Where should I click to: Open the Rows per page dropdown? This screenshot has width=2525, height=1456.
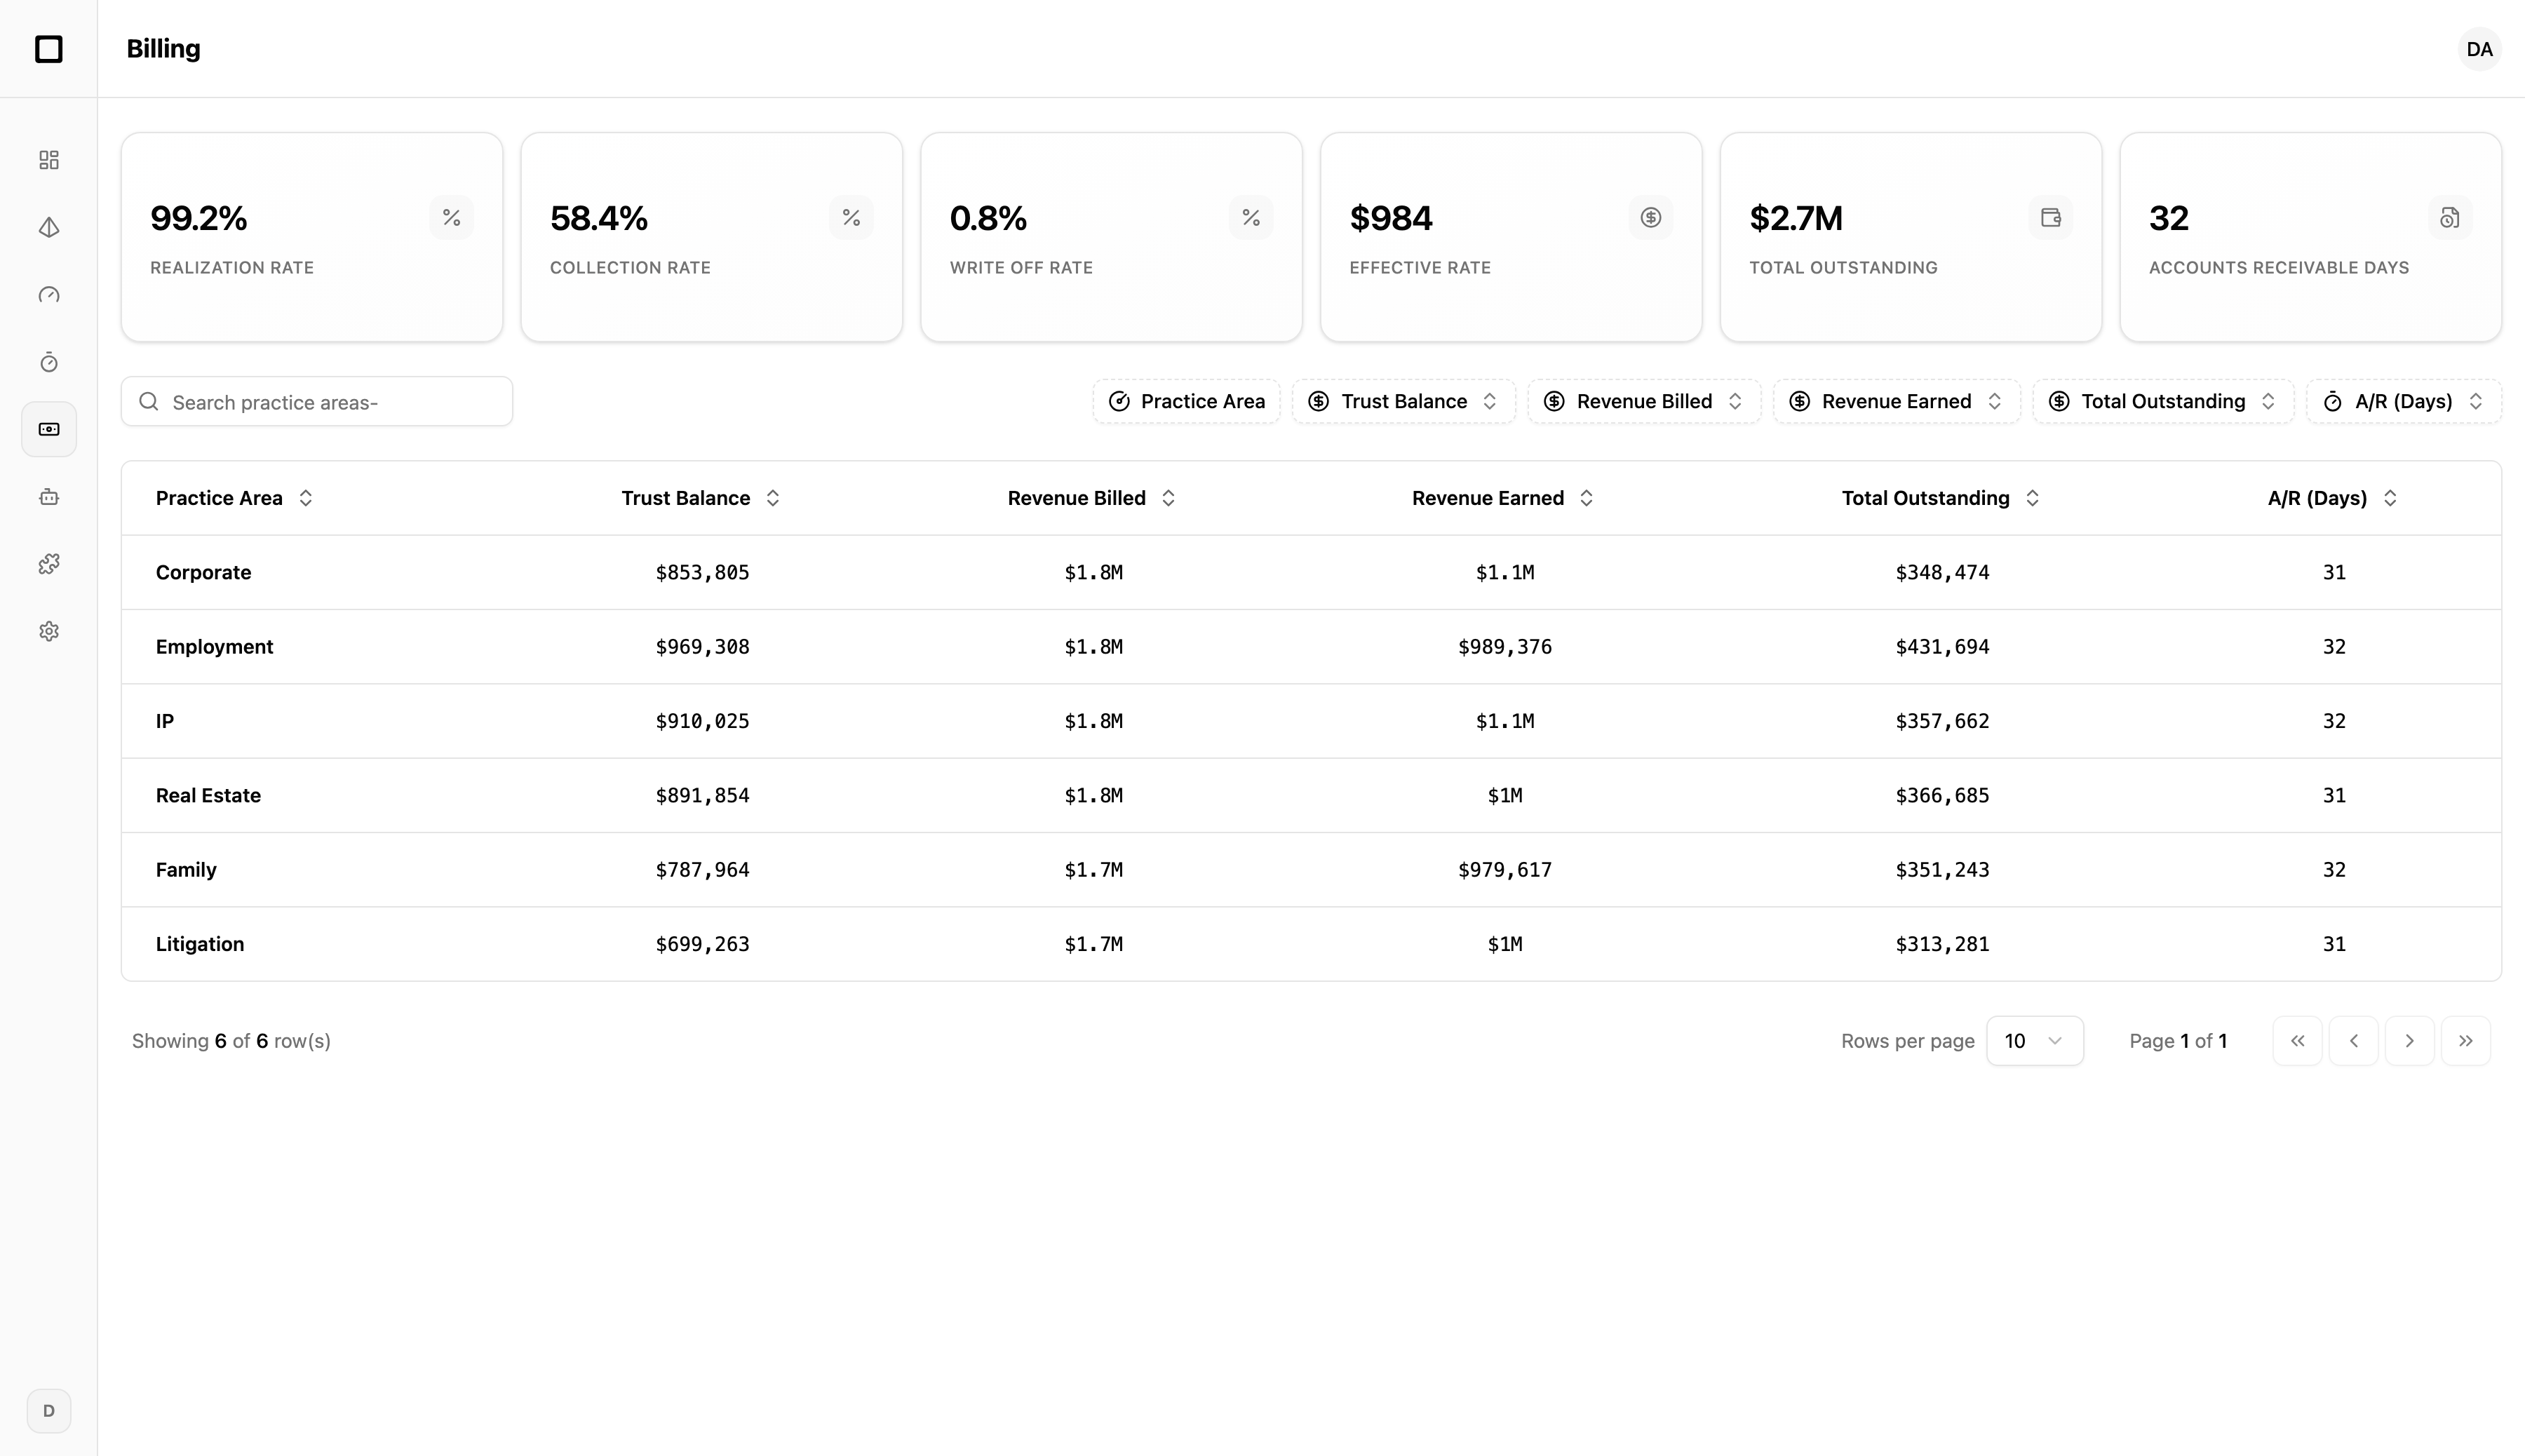point(2034,1040)
